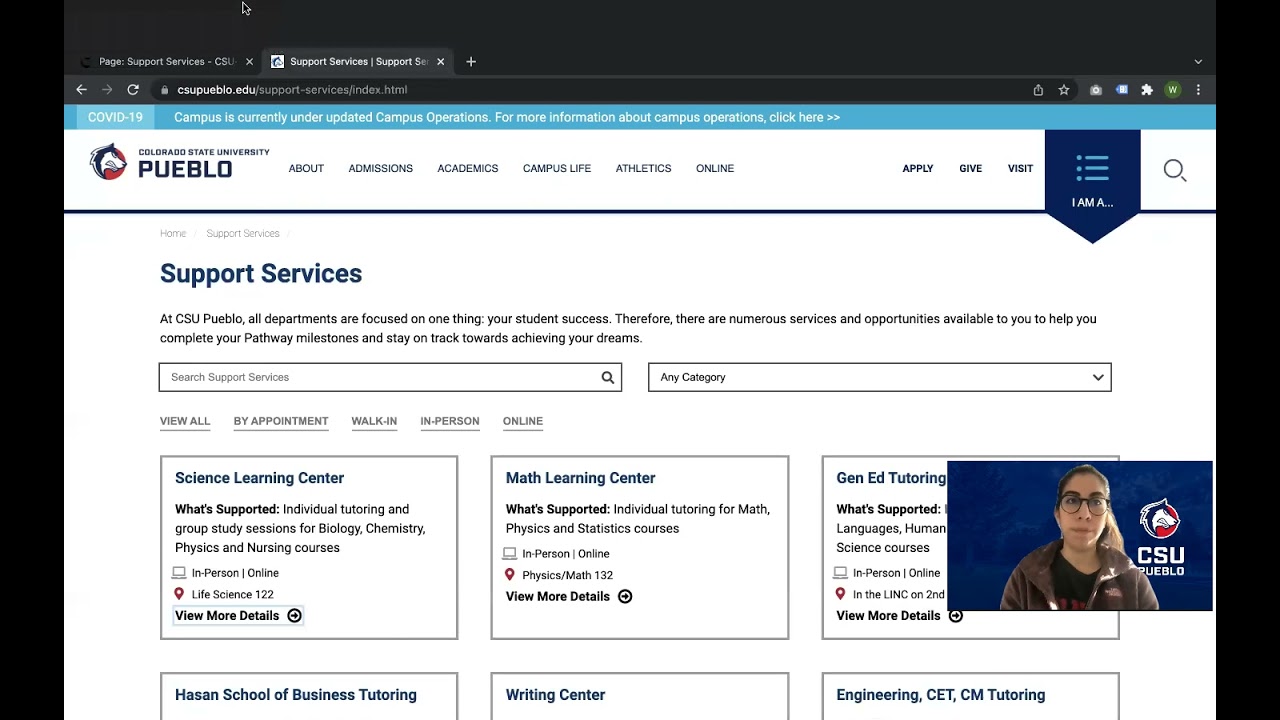The width and height of the screenshot is (1280, 720).
Task: Click laptop icon in Science Learning Center card
Action: point(179,573)
